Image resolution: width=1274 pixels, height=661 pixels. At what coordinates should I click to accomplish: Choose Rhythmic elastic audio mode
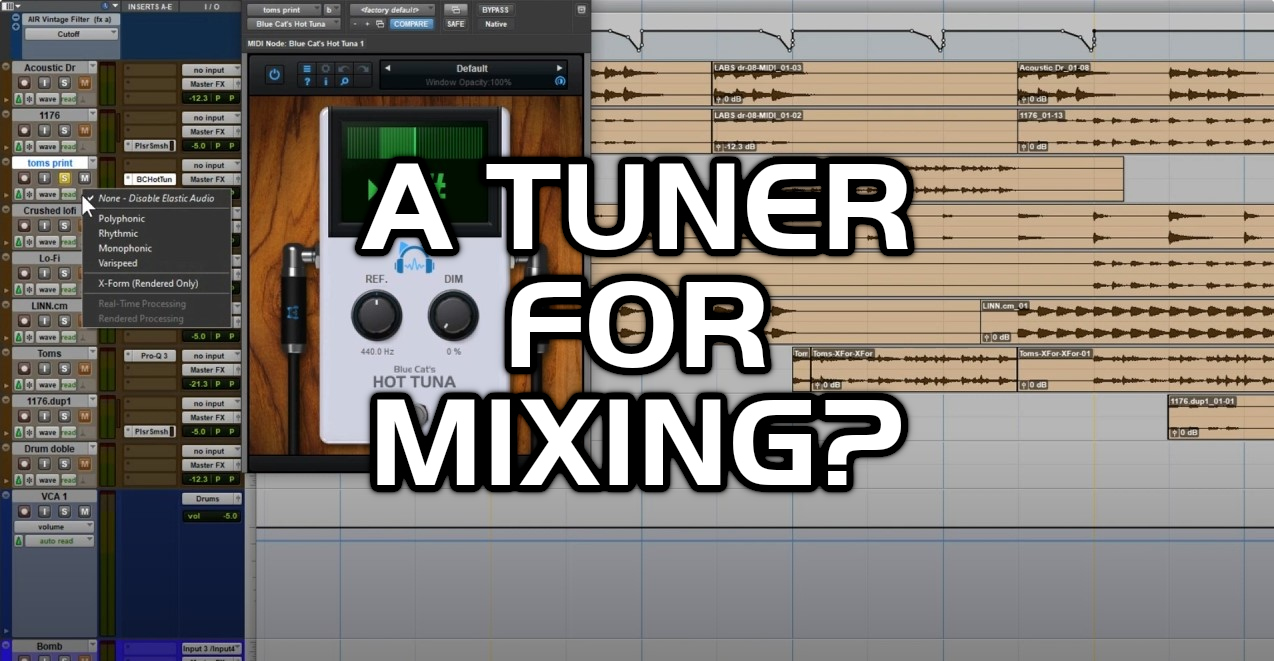coord(118,233)
